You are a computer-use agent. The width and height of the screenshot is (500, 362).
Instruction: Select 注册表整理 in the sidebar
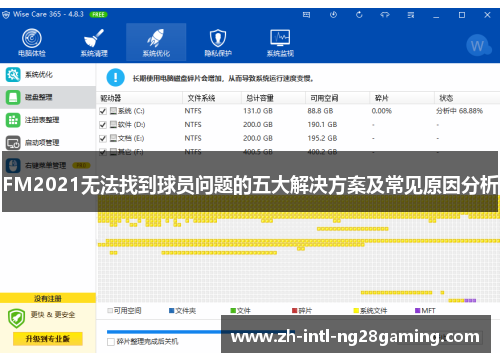pos(48,120)
